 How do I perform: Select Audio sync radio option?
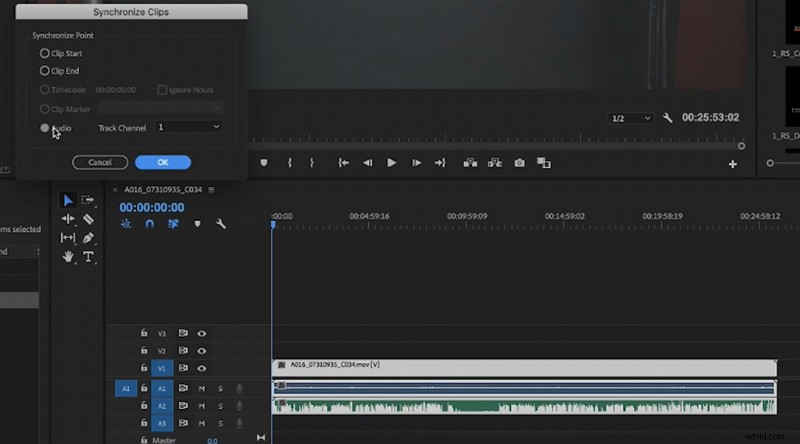(44, 128)
